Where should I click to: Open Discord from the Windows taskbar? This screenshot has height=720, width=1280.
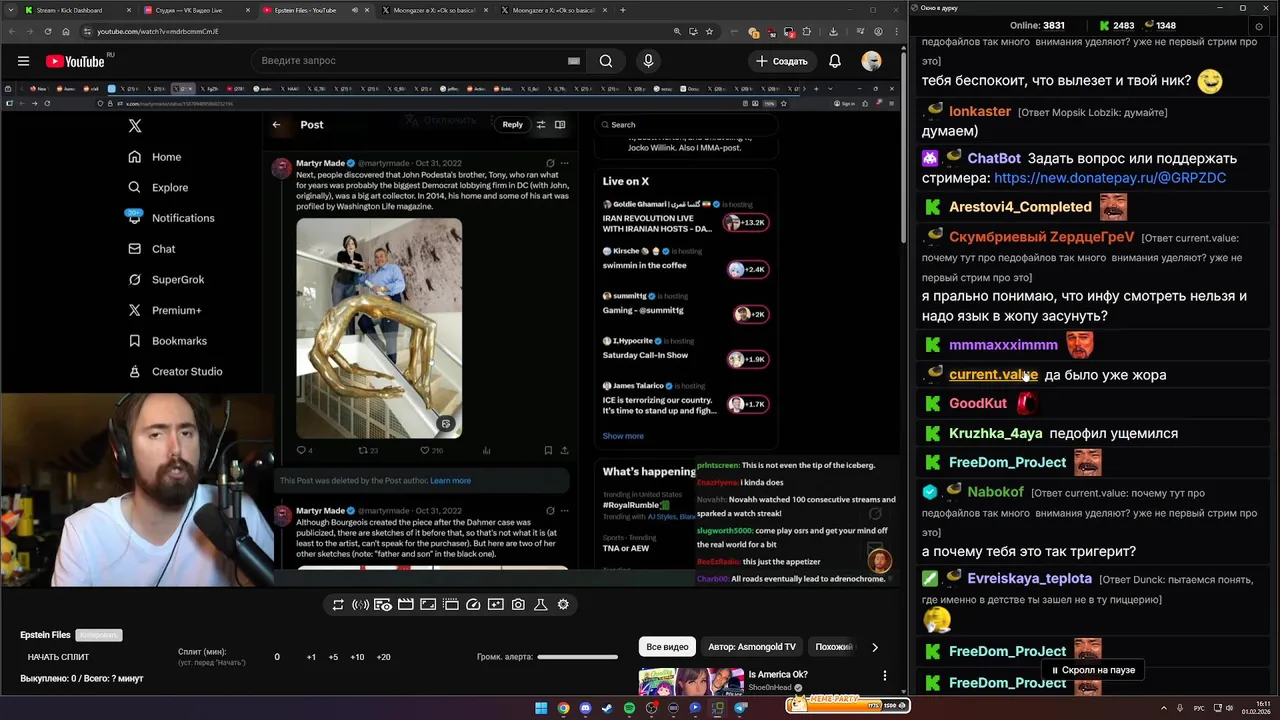(x=585, y=708)
